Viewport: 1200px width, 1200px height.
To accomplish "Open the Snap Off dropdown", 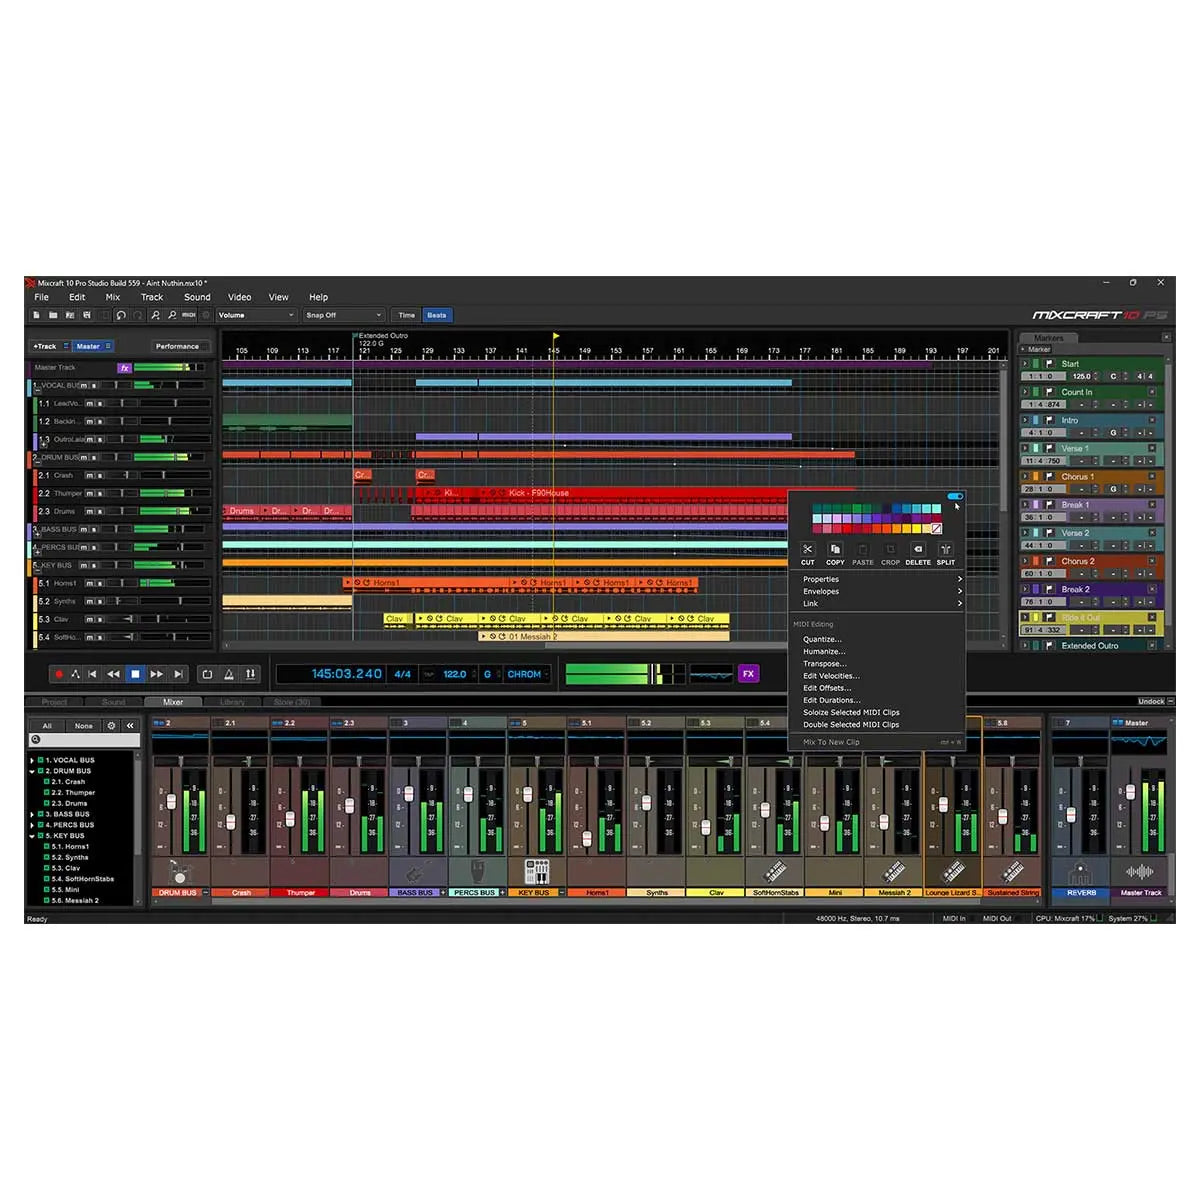I will click(343, 315).
